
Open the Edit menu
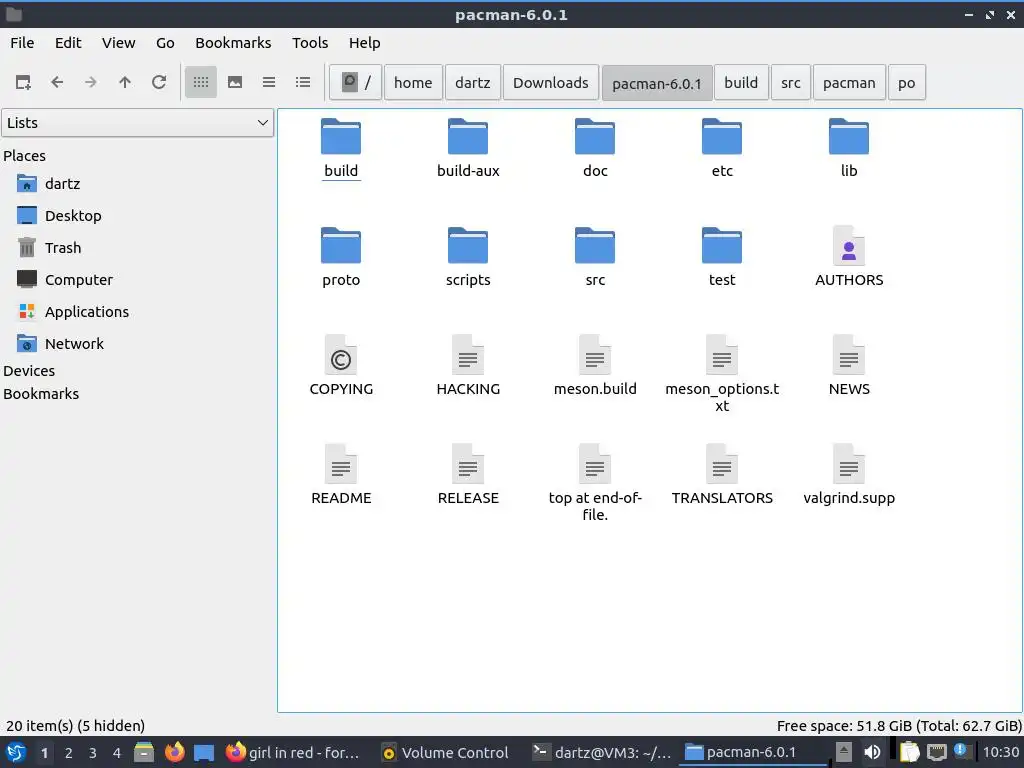(x=68, y=42)
